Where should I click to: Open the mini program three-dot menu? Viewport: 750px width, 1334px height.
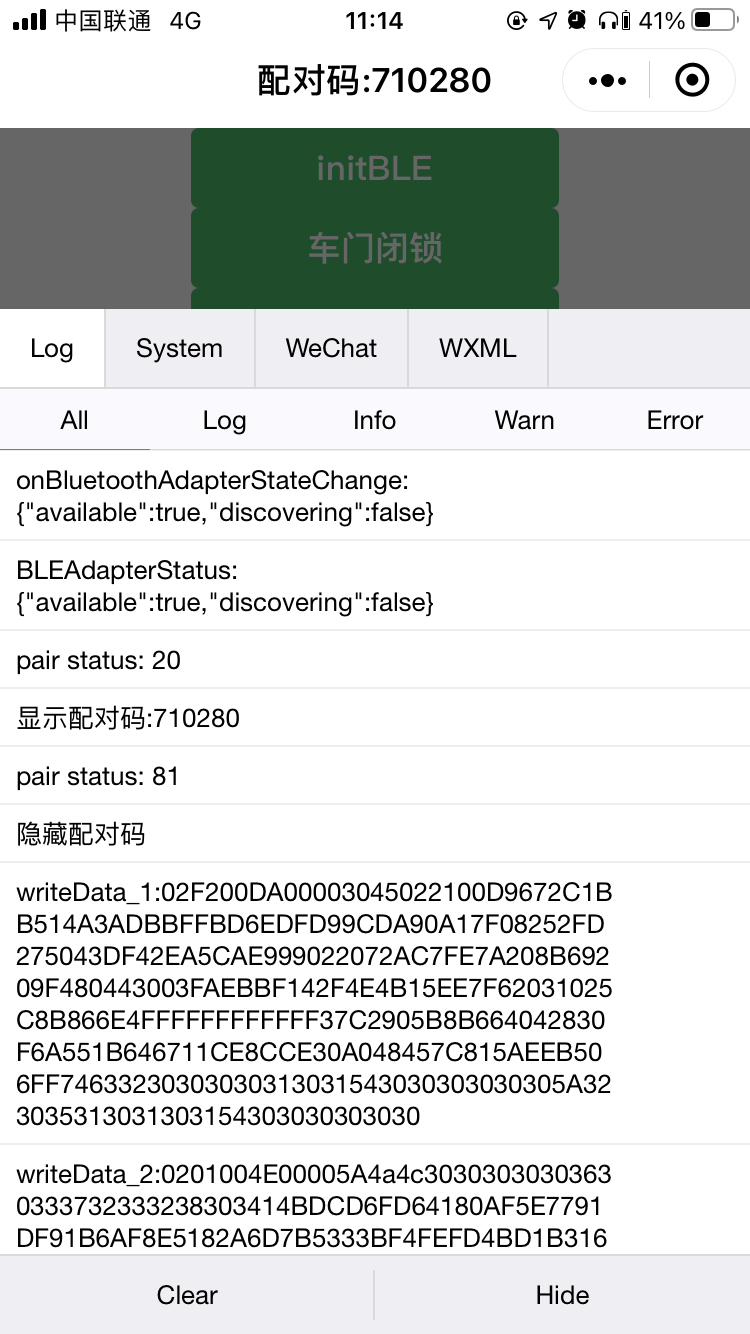click(x=608, y=81)
